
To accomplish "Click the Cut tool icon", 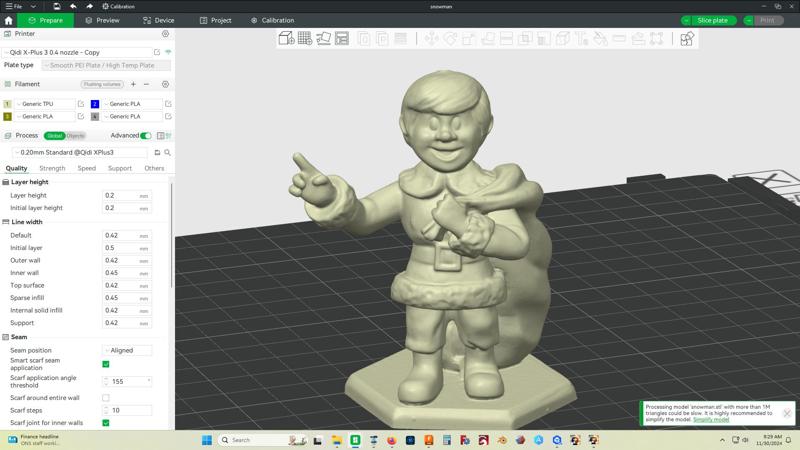I will click(506, 38).
